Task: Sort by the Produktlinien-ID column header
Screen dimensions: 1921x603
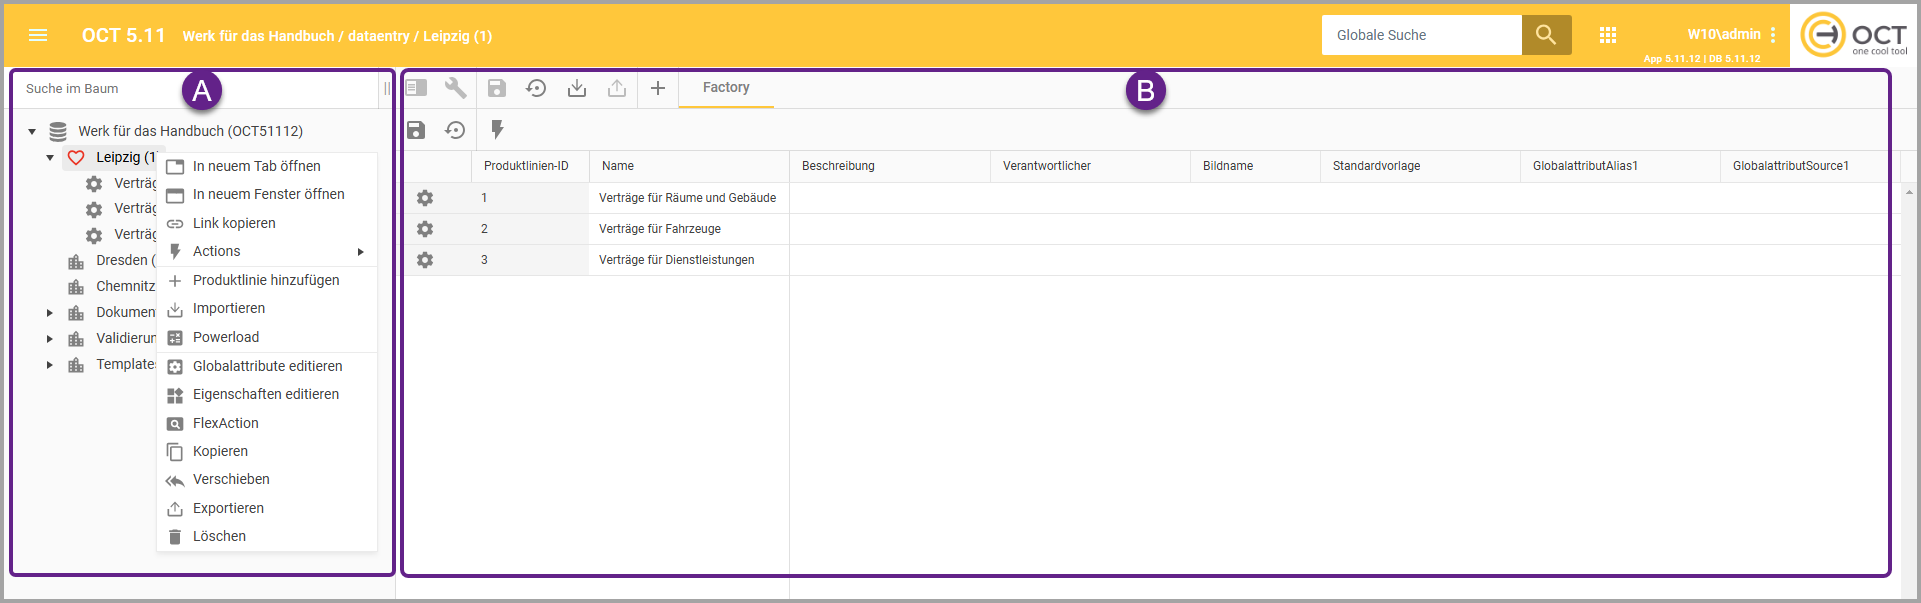Action: tap(526, 166)
